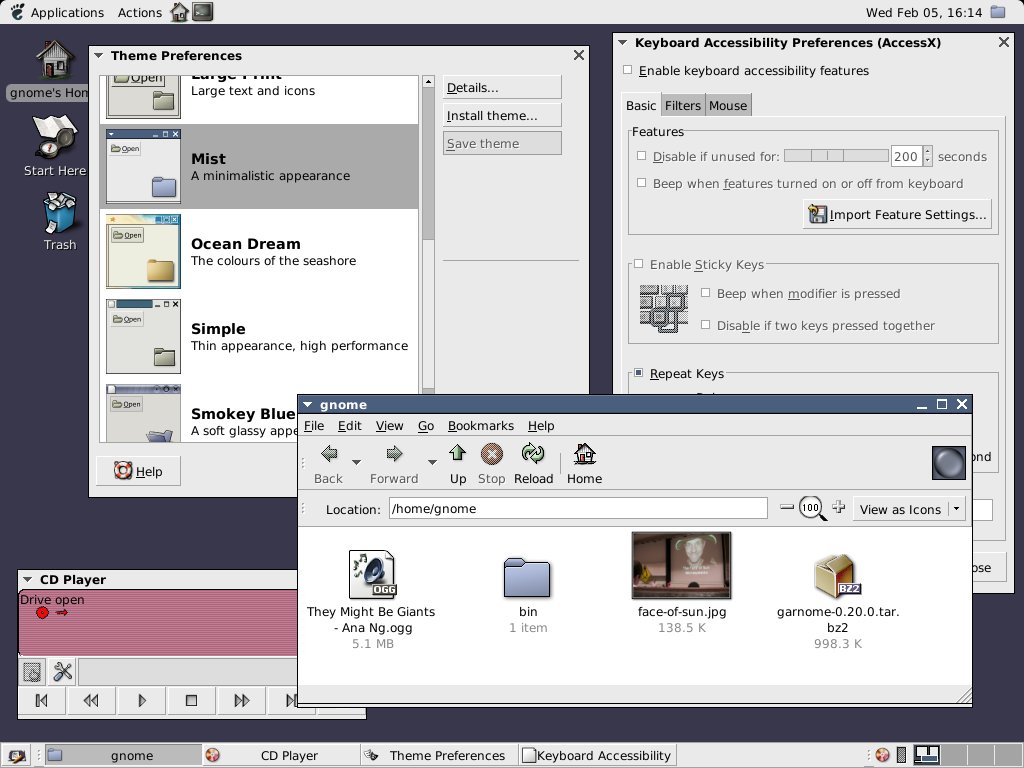Go up one folder with Up arrow
The image size is (1024, 768).
[458, 456]
